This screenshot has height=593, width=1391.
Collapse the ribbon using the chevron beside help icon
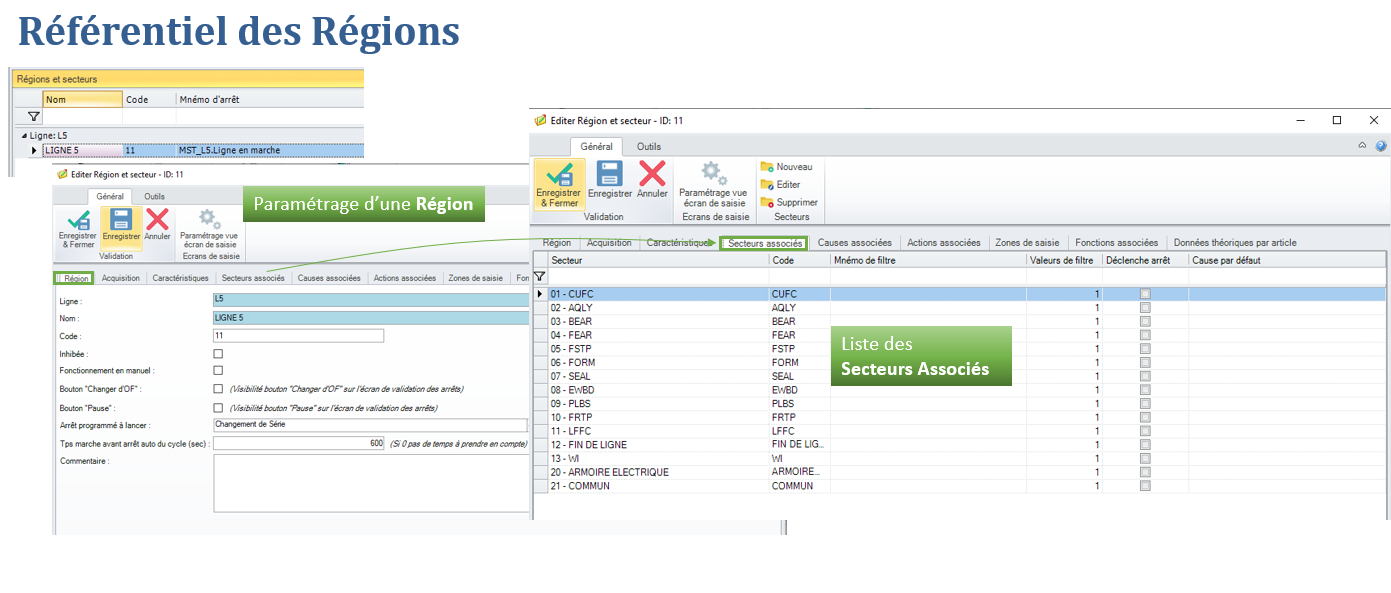1362,146
